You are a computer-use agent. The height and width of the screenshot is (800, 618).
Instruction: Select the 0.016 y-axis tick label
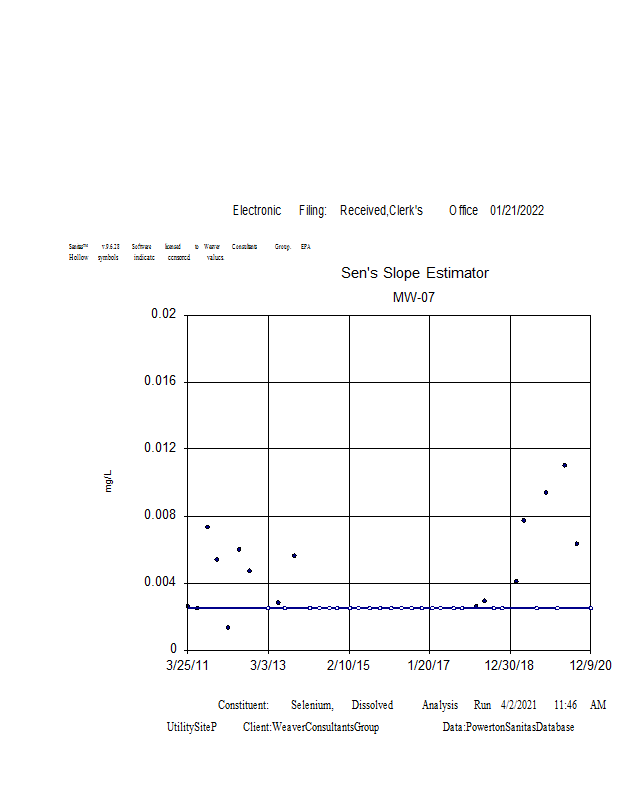(x=160, y=381)
